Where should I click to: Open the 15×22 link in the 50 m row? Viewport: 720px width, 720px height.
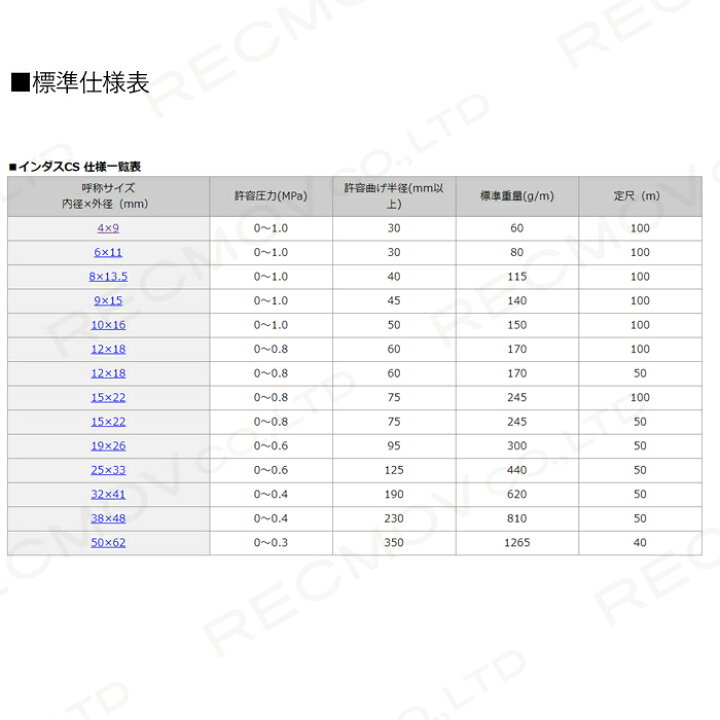click(108, 422)
